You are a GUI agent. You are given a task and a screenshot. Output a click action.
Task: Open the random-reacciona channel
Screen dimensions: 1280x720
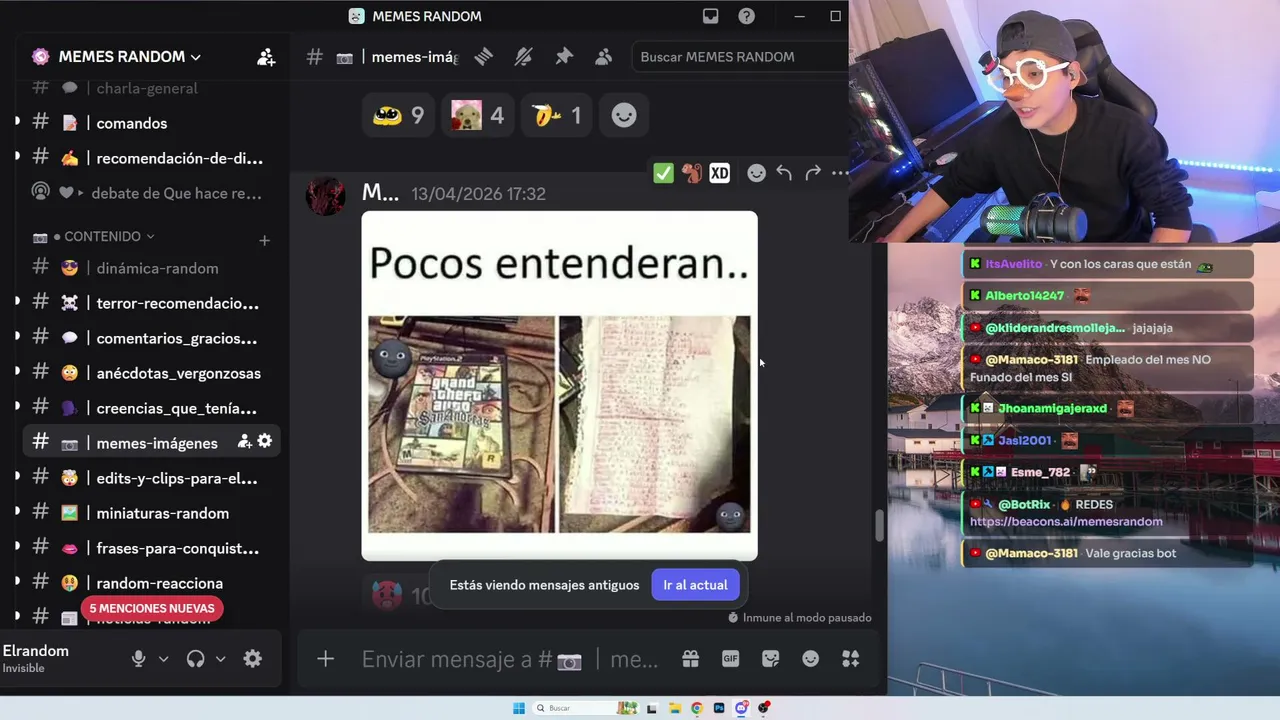(x=150, y=583)
